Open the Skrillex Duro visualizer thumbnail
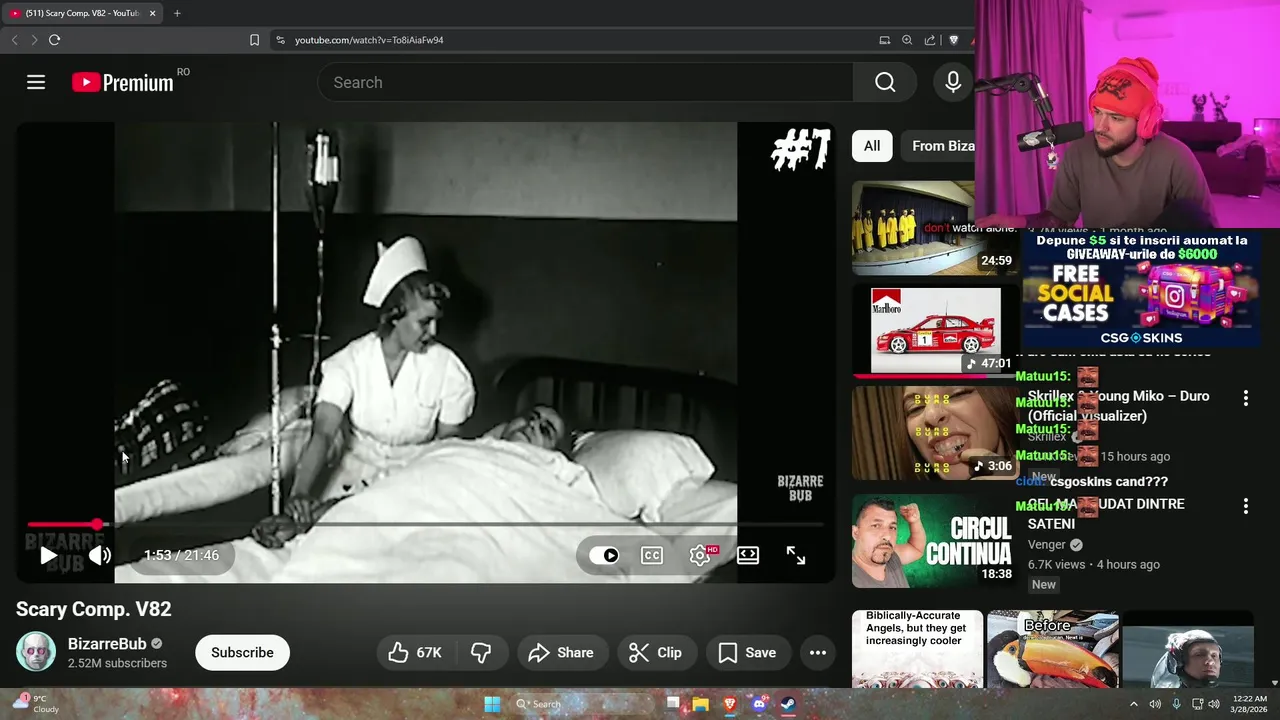The height and width of the screenshot is (720, 1280). coord(935,433)
